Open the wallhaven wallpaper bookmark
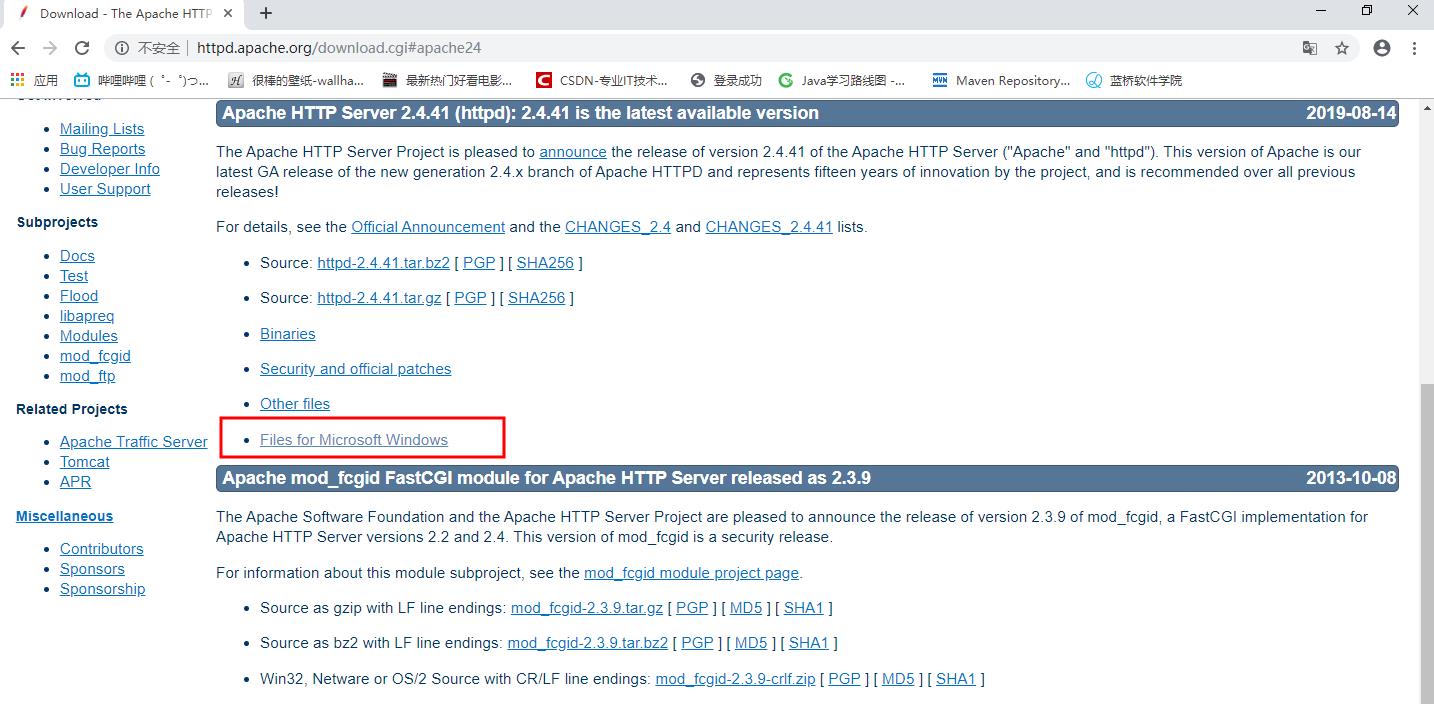Viewport: 1434px width, 704px height. click(x=296, y=80)
